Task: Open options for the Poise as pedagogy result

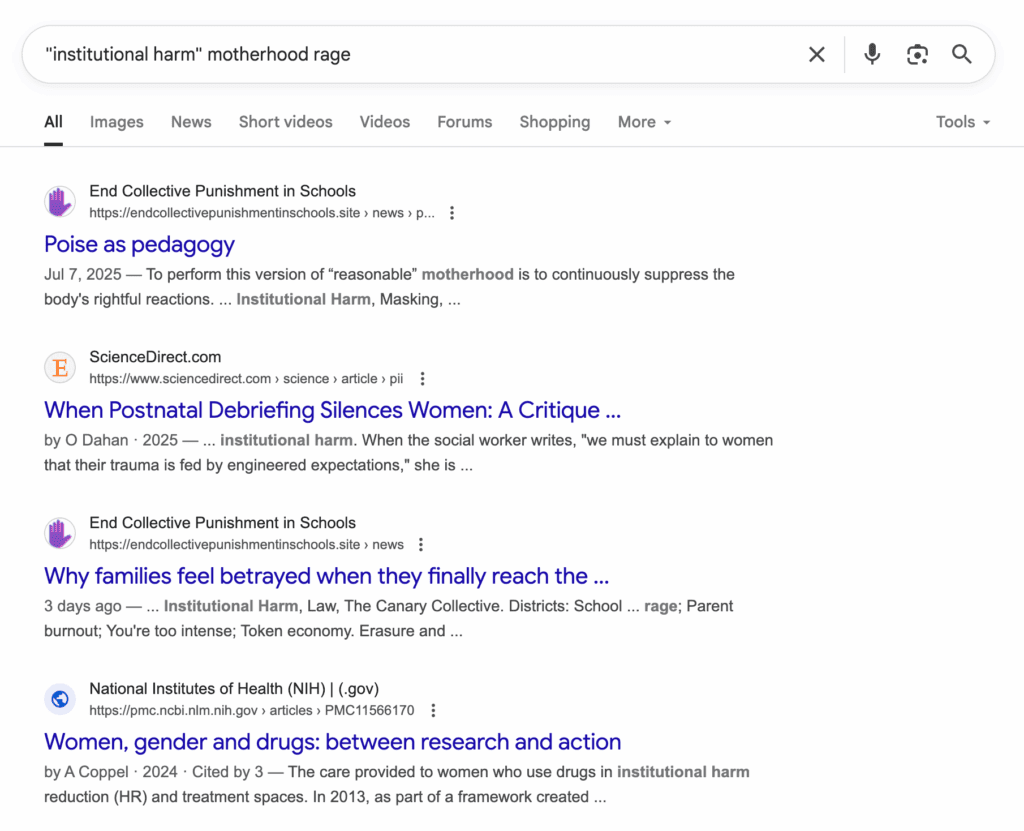Action: (x=452, y=212)
